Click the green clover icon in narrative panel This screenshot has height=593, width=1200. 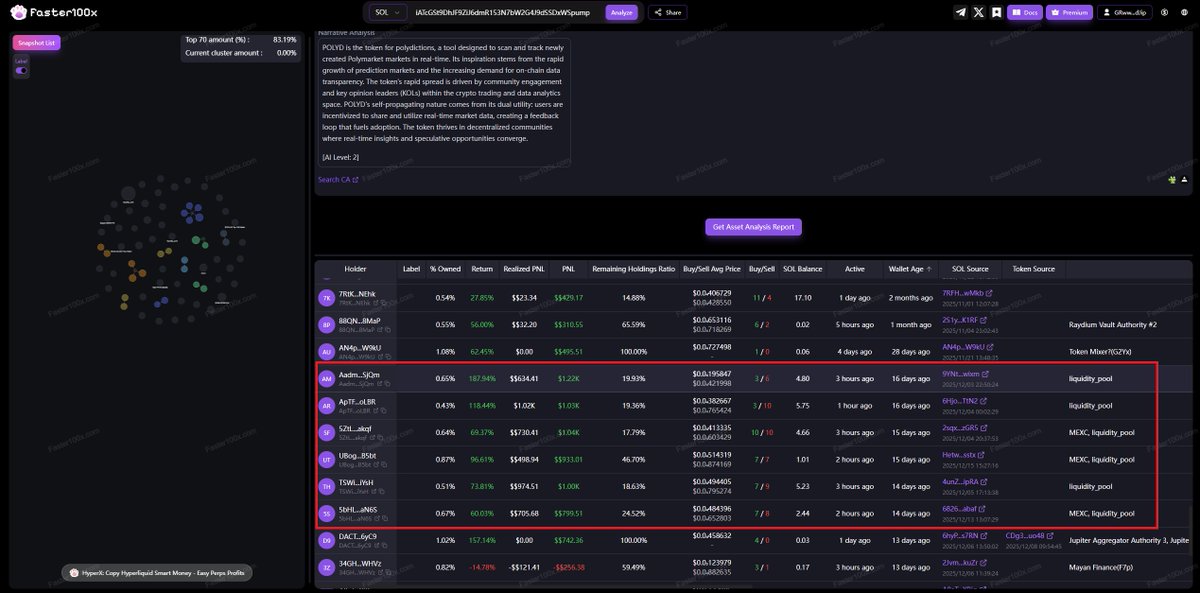pos(1172,179)
